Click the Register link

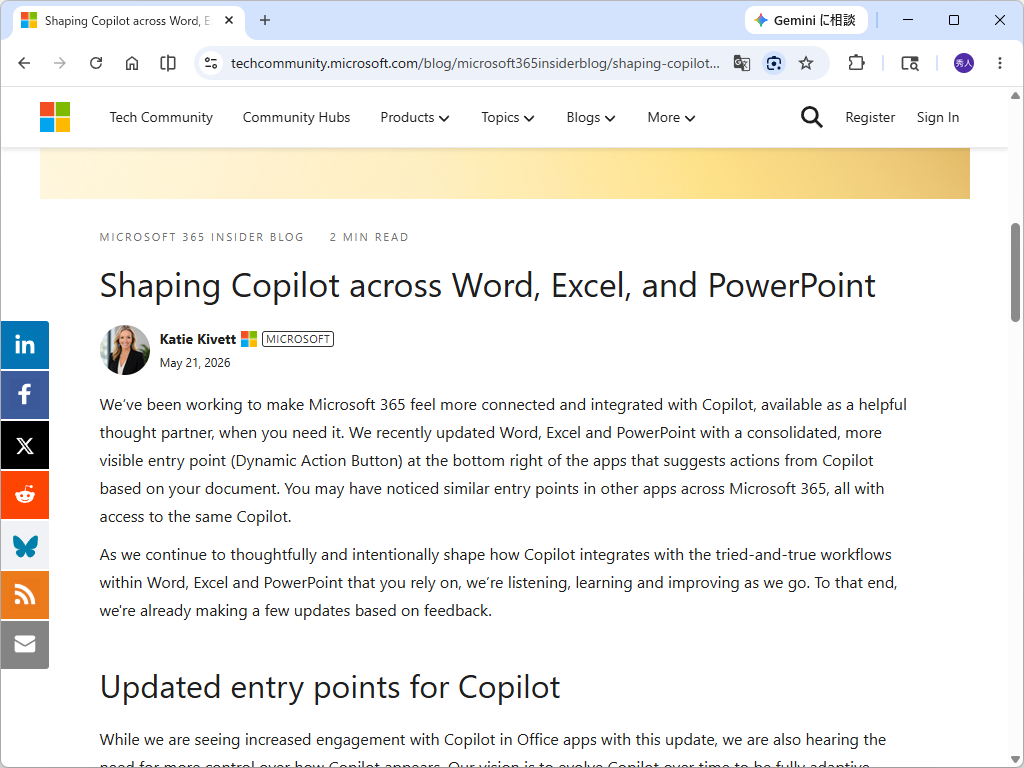point(870,118)
